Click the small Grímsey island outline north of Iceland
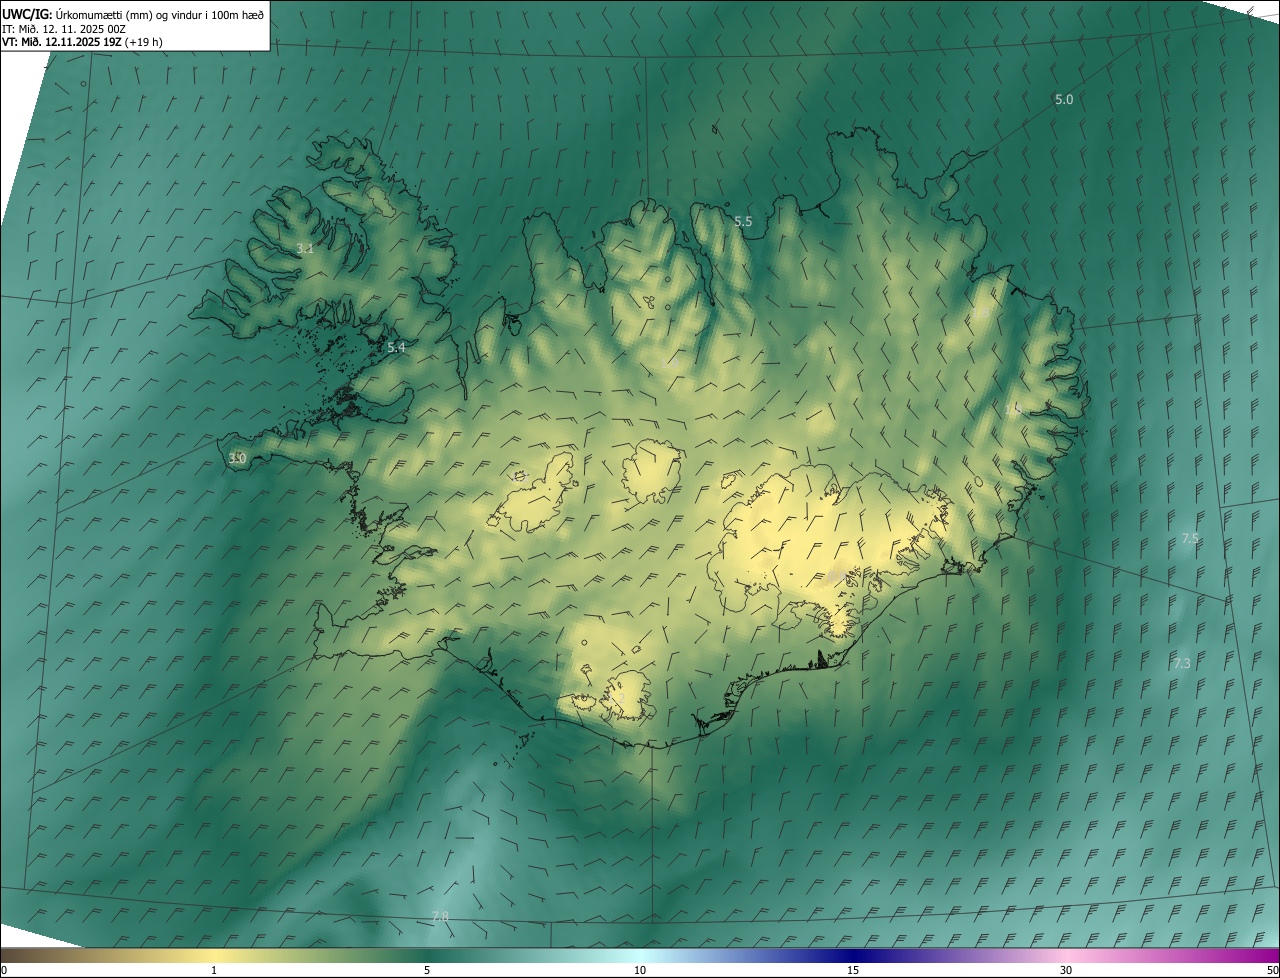 pyautogui.click(x=716, y=128)
